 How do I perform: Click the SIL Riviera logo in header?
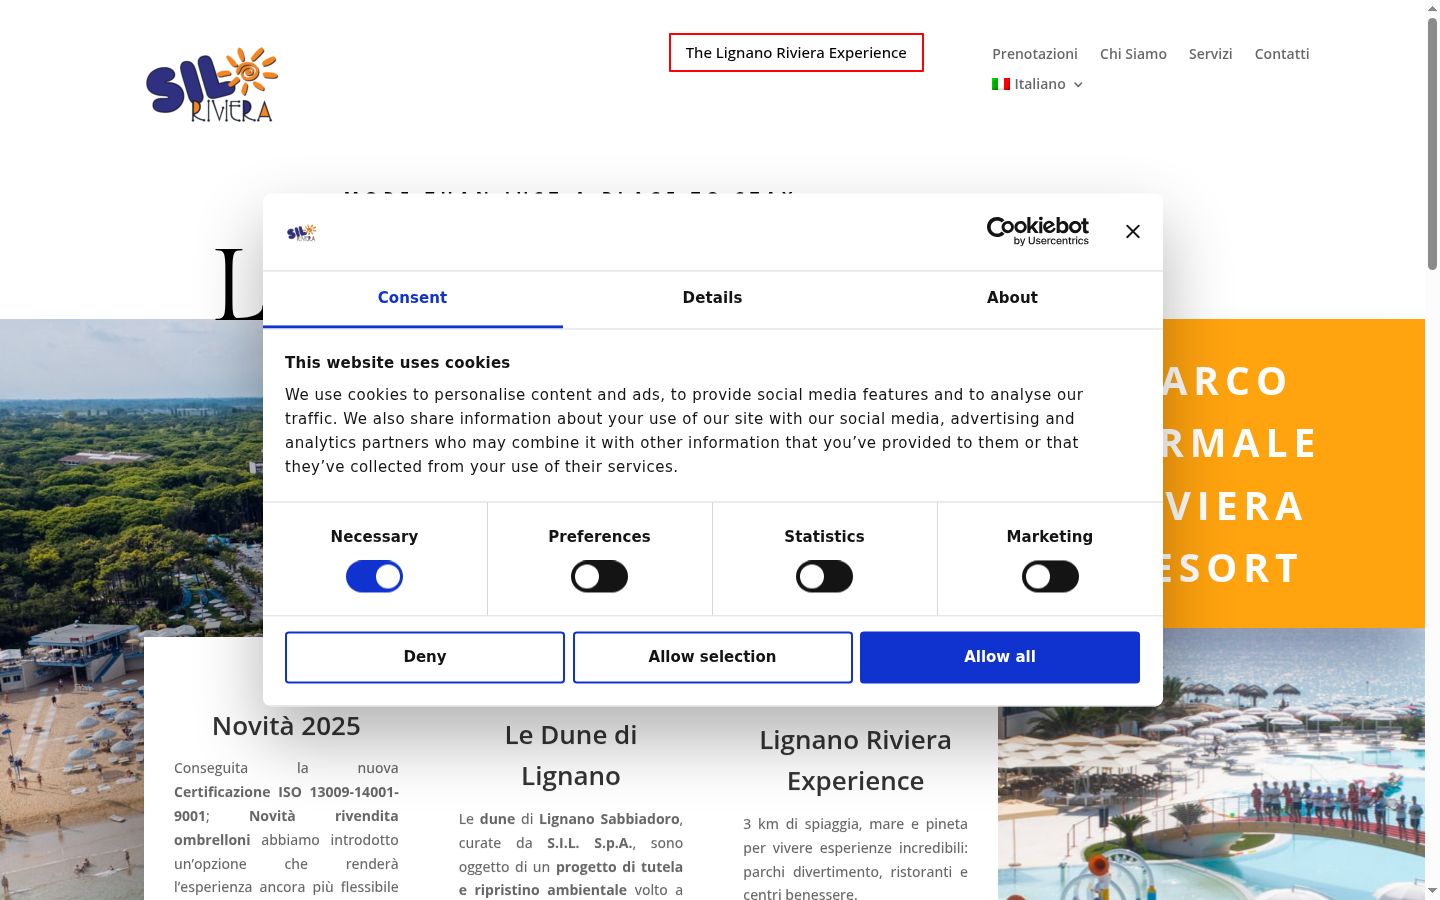(212, 85)
